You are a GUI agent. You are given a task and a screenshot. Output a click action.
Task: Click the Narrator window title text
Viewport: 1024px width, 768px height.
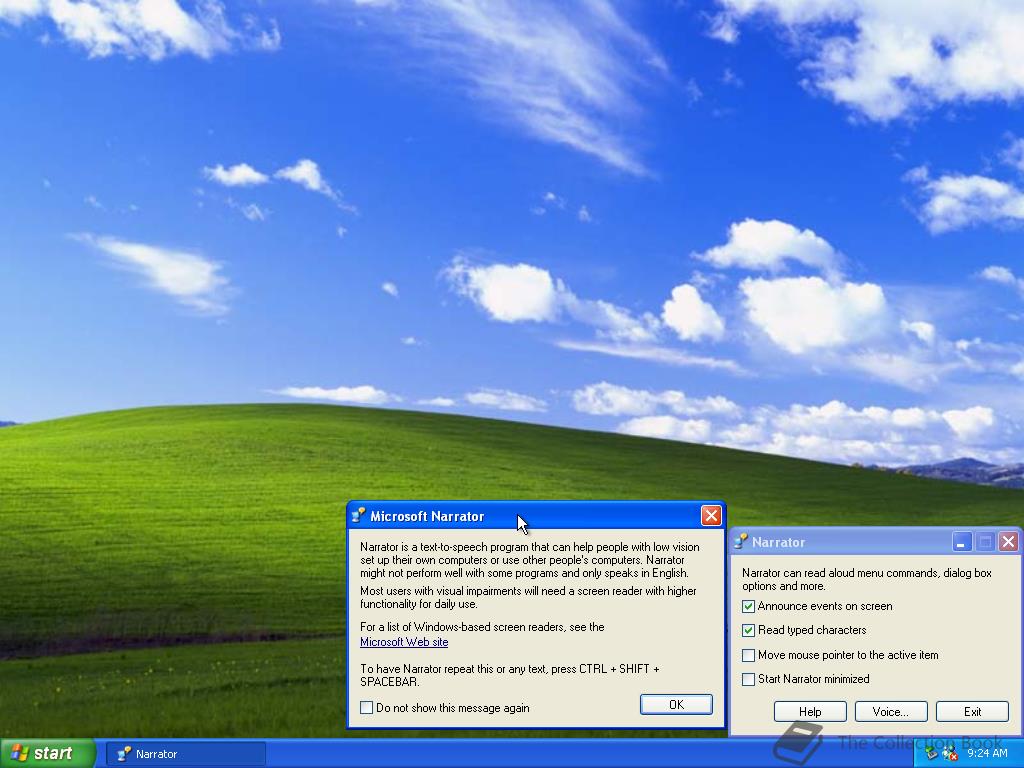coord(778,542)
